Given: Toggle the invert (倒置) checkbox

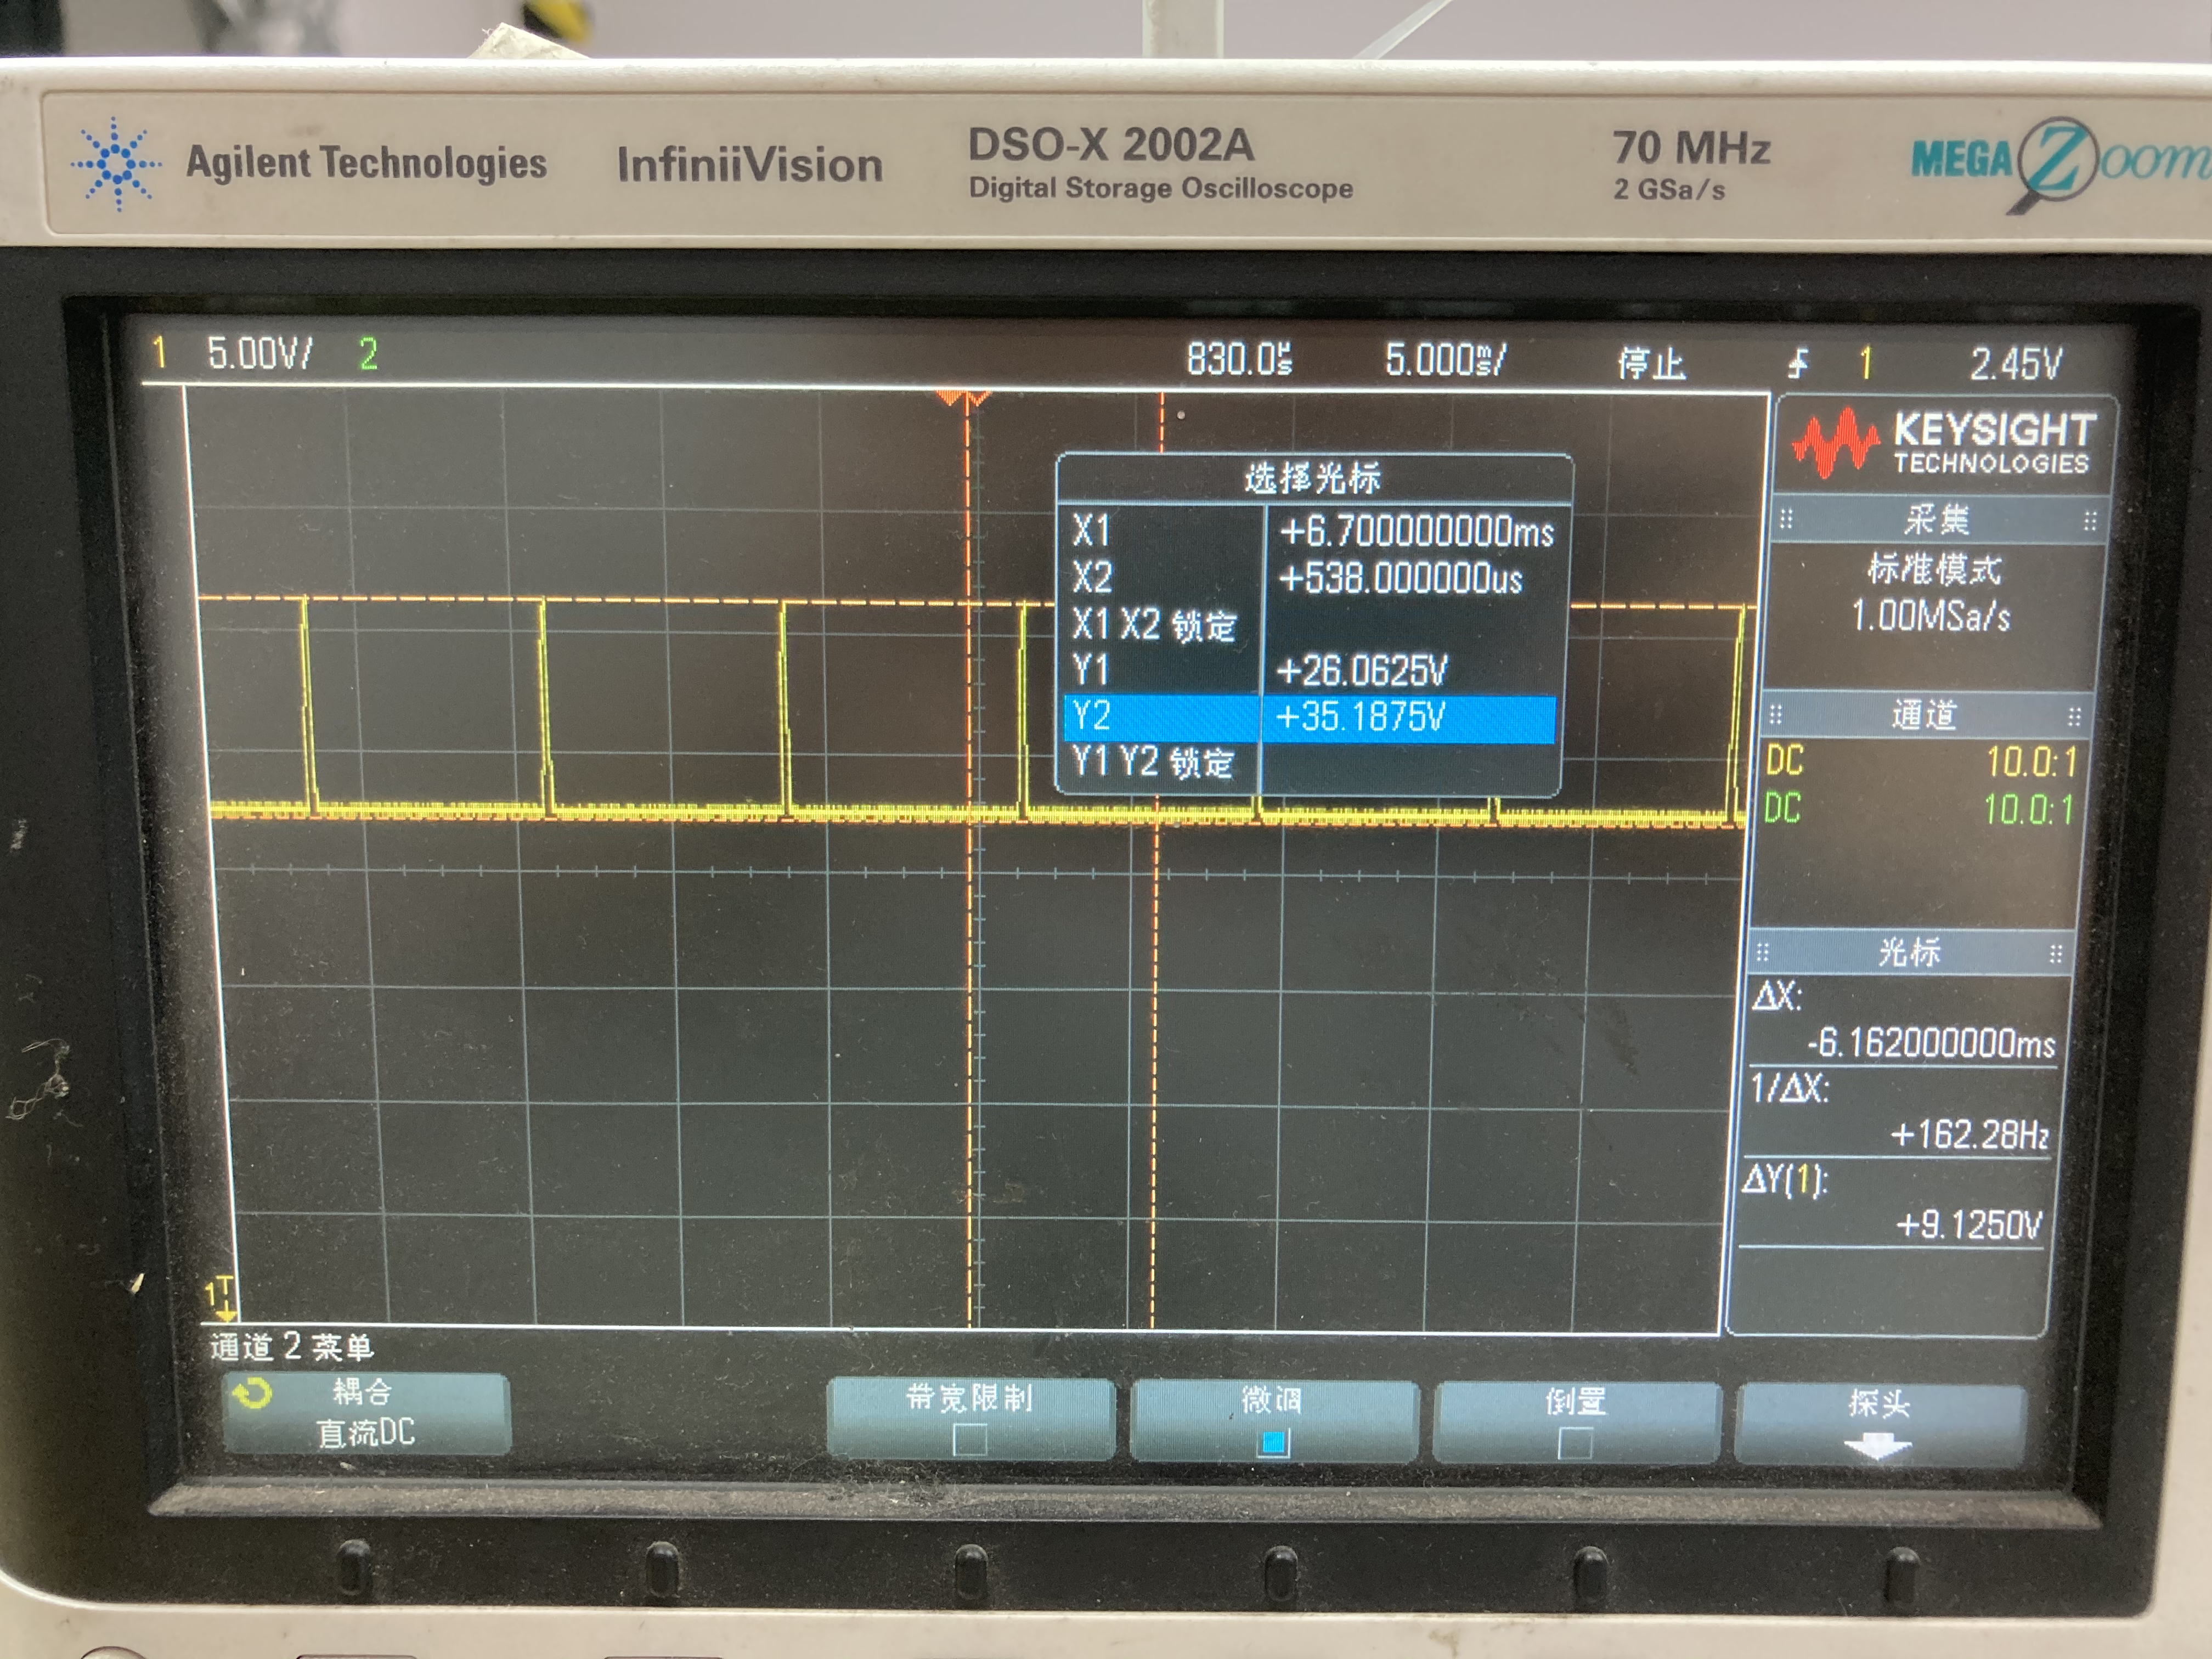Looking at the screenshot, I should [x=1575, y=1443].
